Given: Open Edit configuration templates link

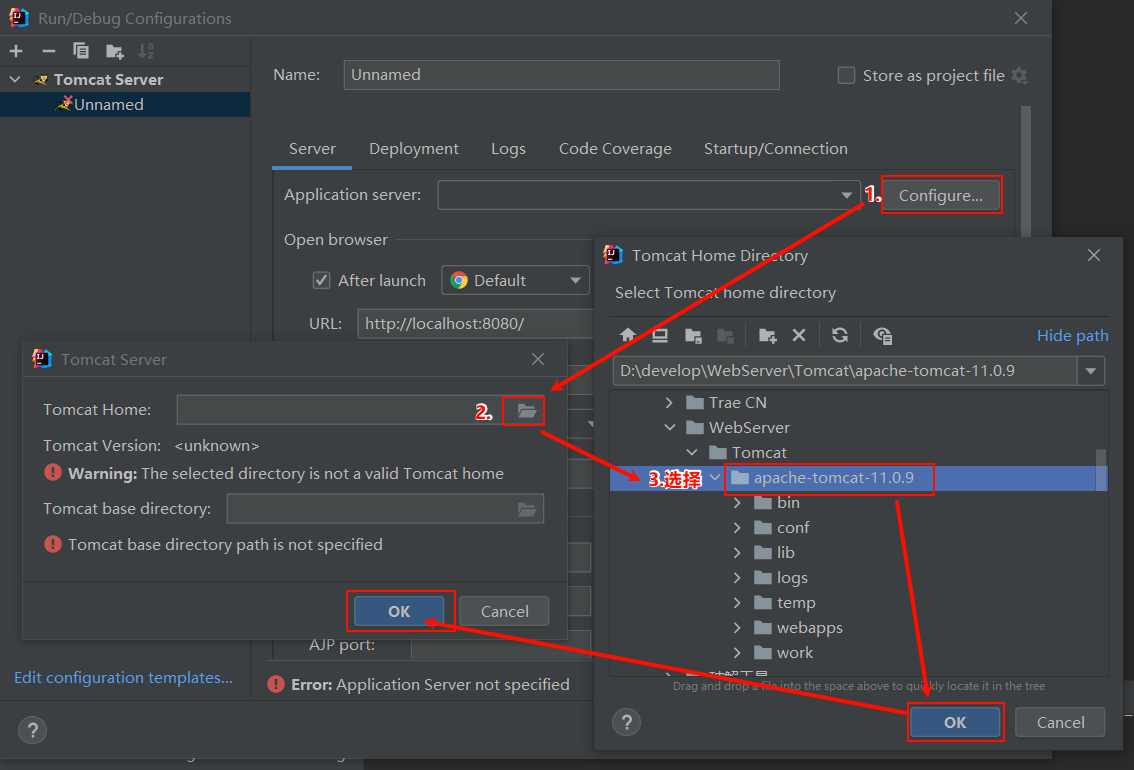Looking at the screenshot, I should 124,677.
